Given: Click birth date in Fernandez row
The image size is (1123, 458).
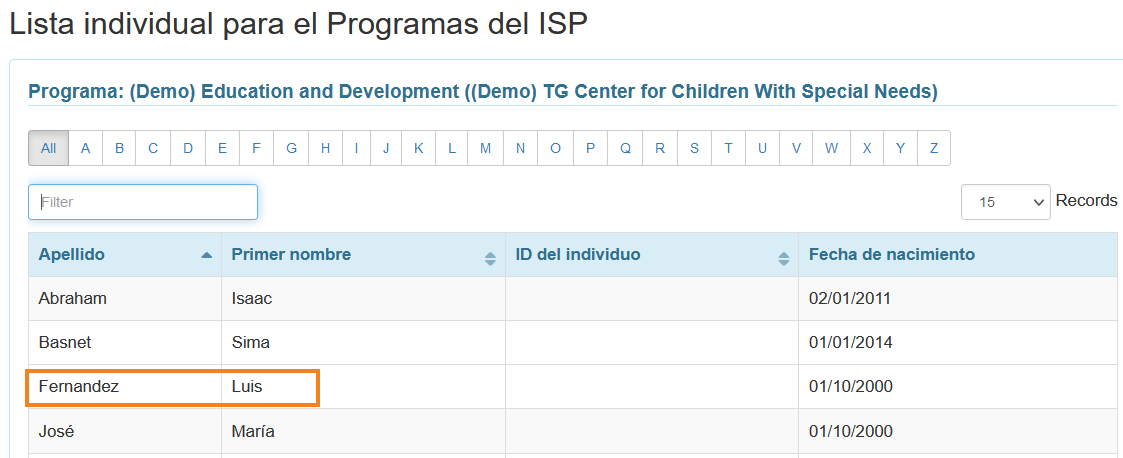Looking at the screenshot, I should 851,387.
